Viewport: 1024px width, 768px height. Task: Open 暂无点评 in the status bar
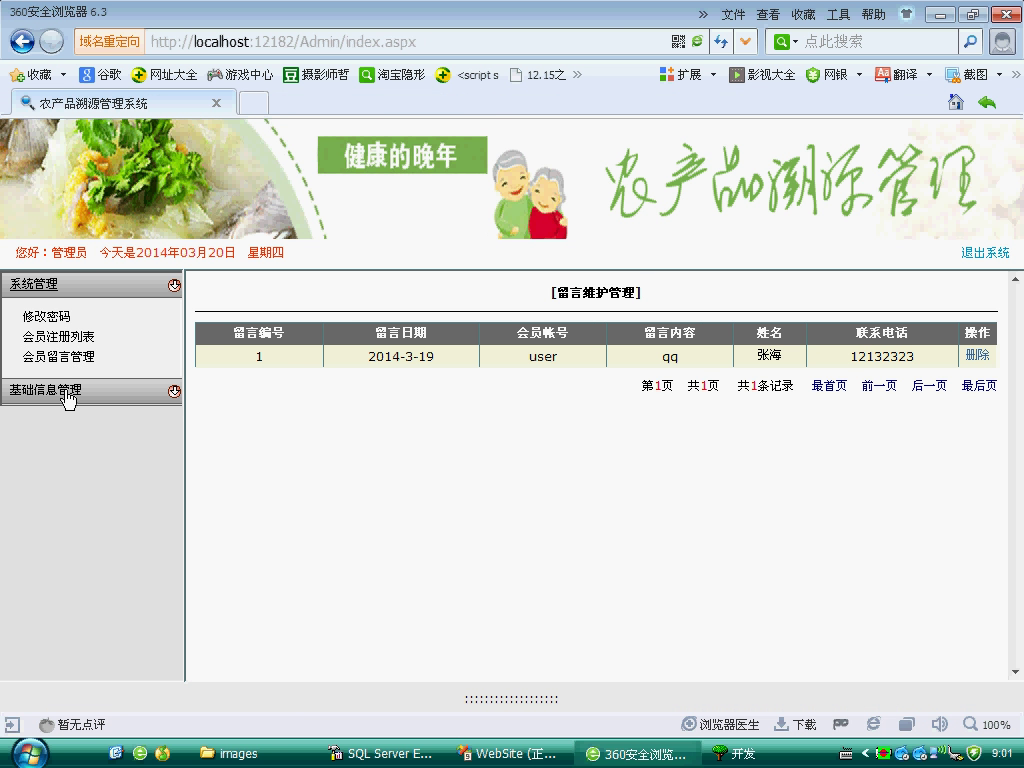click(x=72, y=724)
